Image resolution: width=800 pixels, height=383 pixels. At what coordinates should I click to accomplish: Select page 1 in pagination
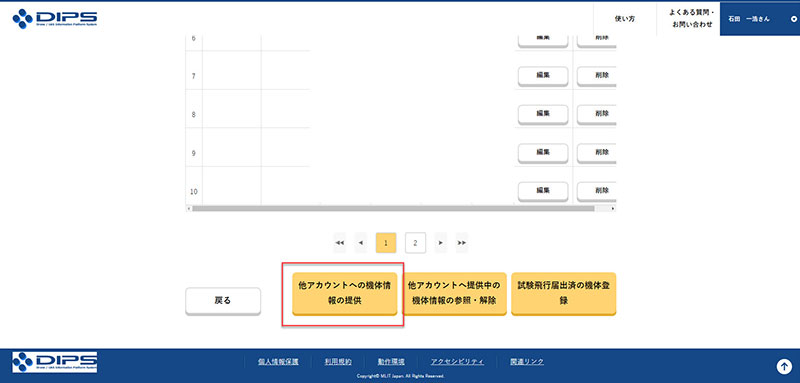coord(386,243)
